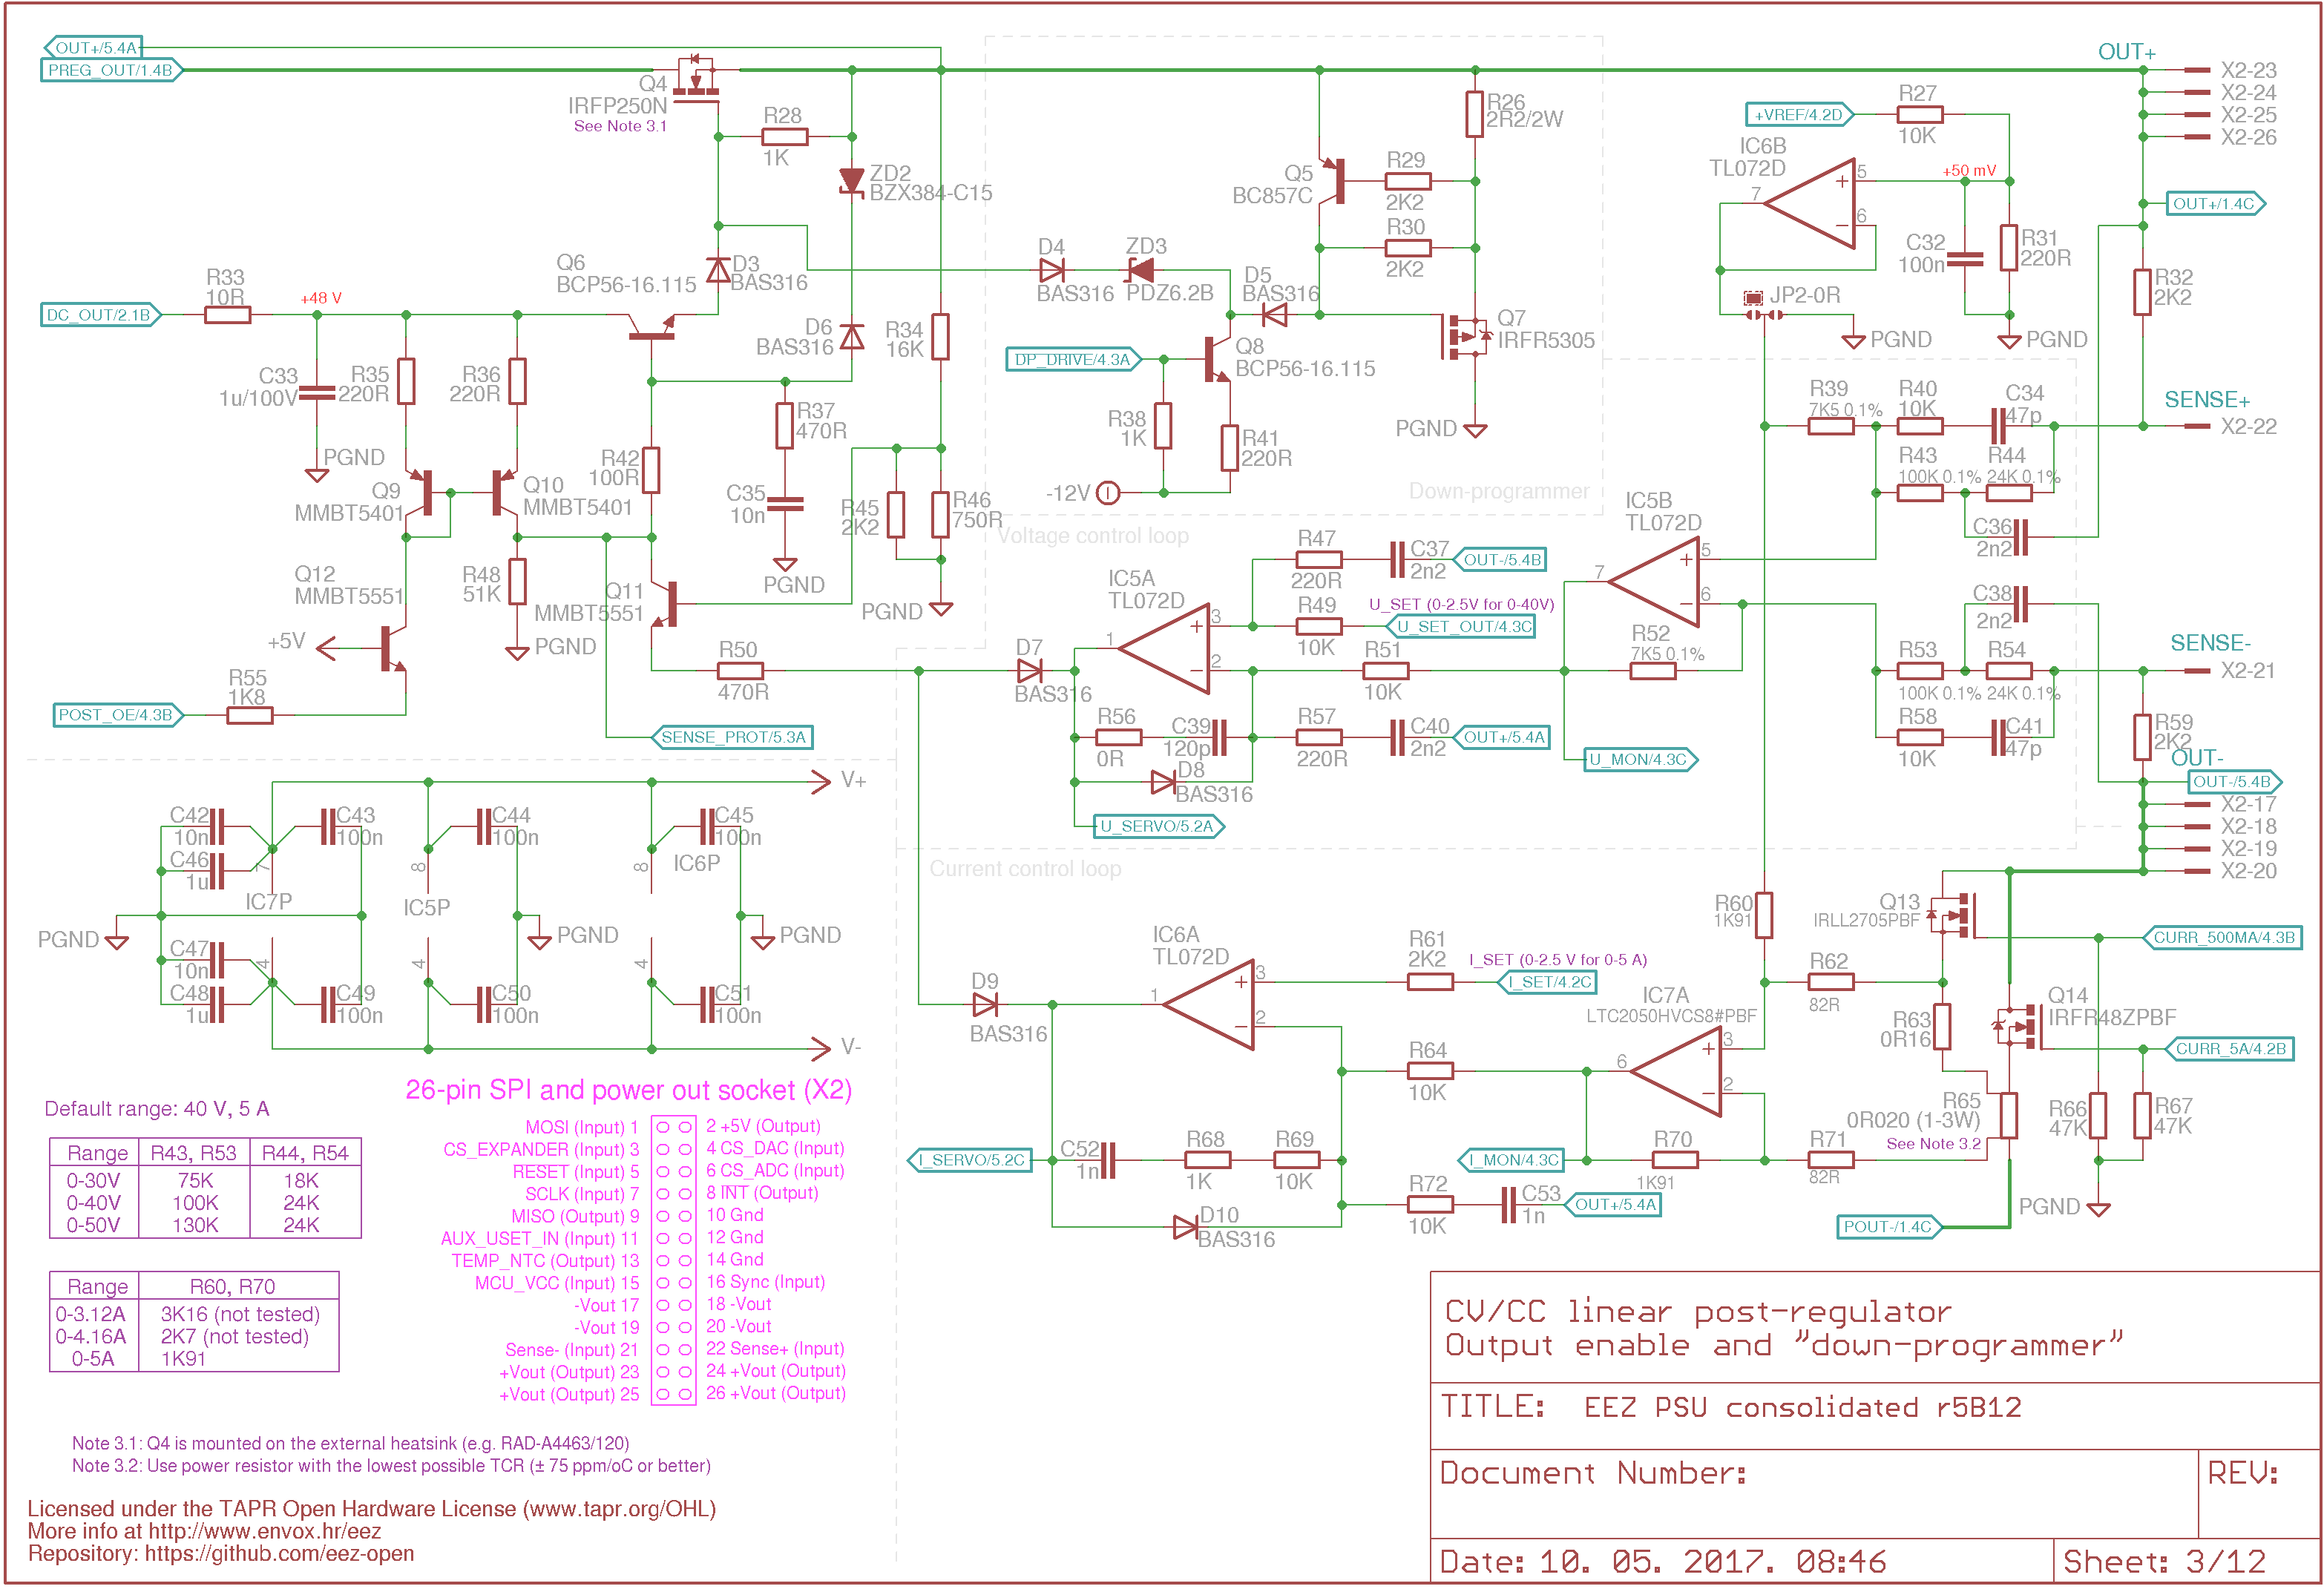Select the -12V supply circle symbol
The width and height of the screenshot is (2324, 1589).
[1108, 493]
